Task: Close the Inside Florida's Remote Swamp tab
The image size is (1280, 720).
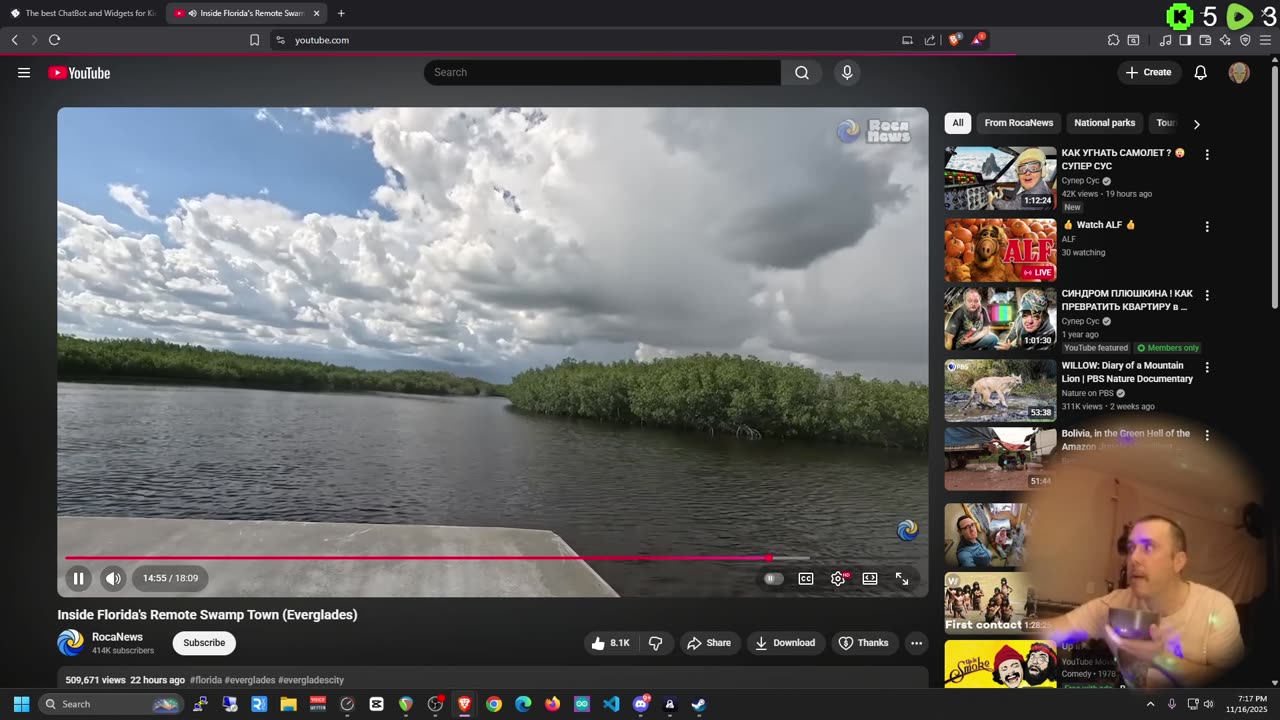Action: point(317,13)
